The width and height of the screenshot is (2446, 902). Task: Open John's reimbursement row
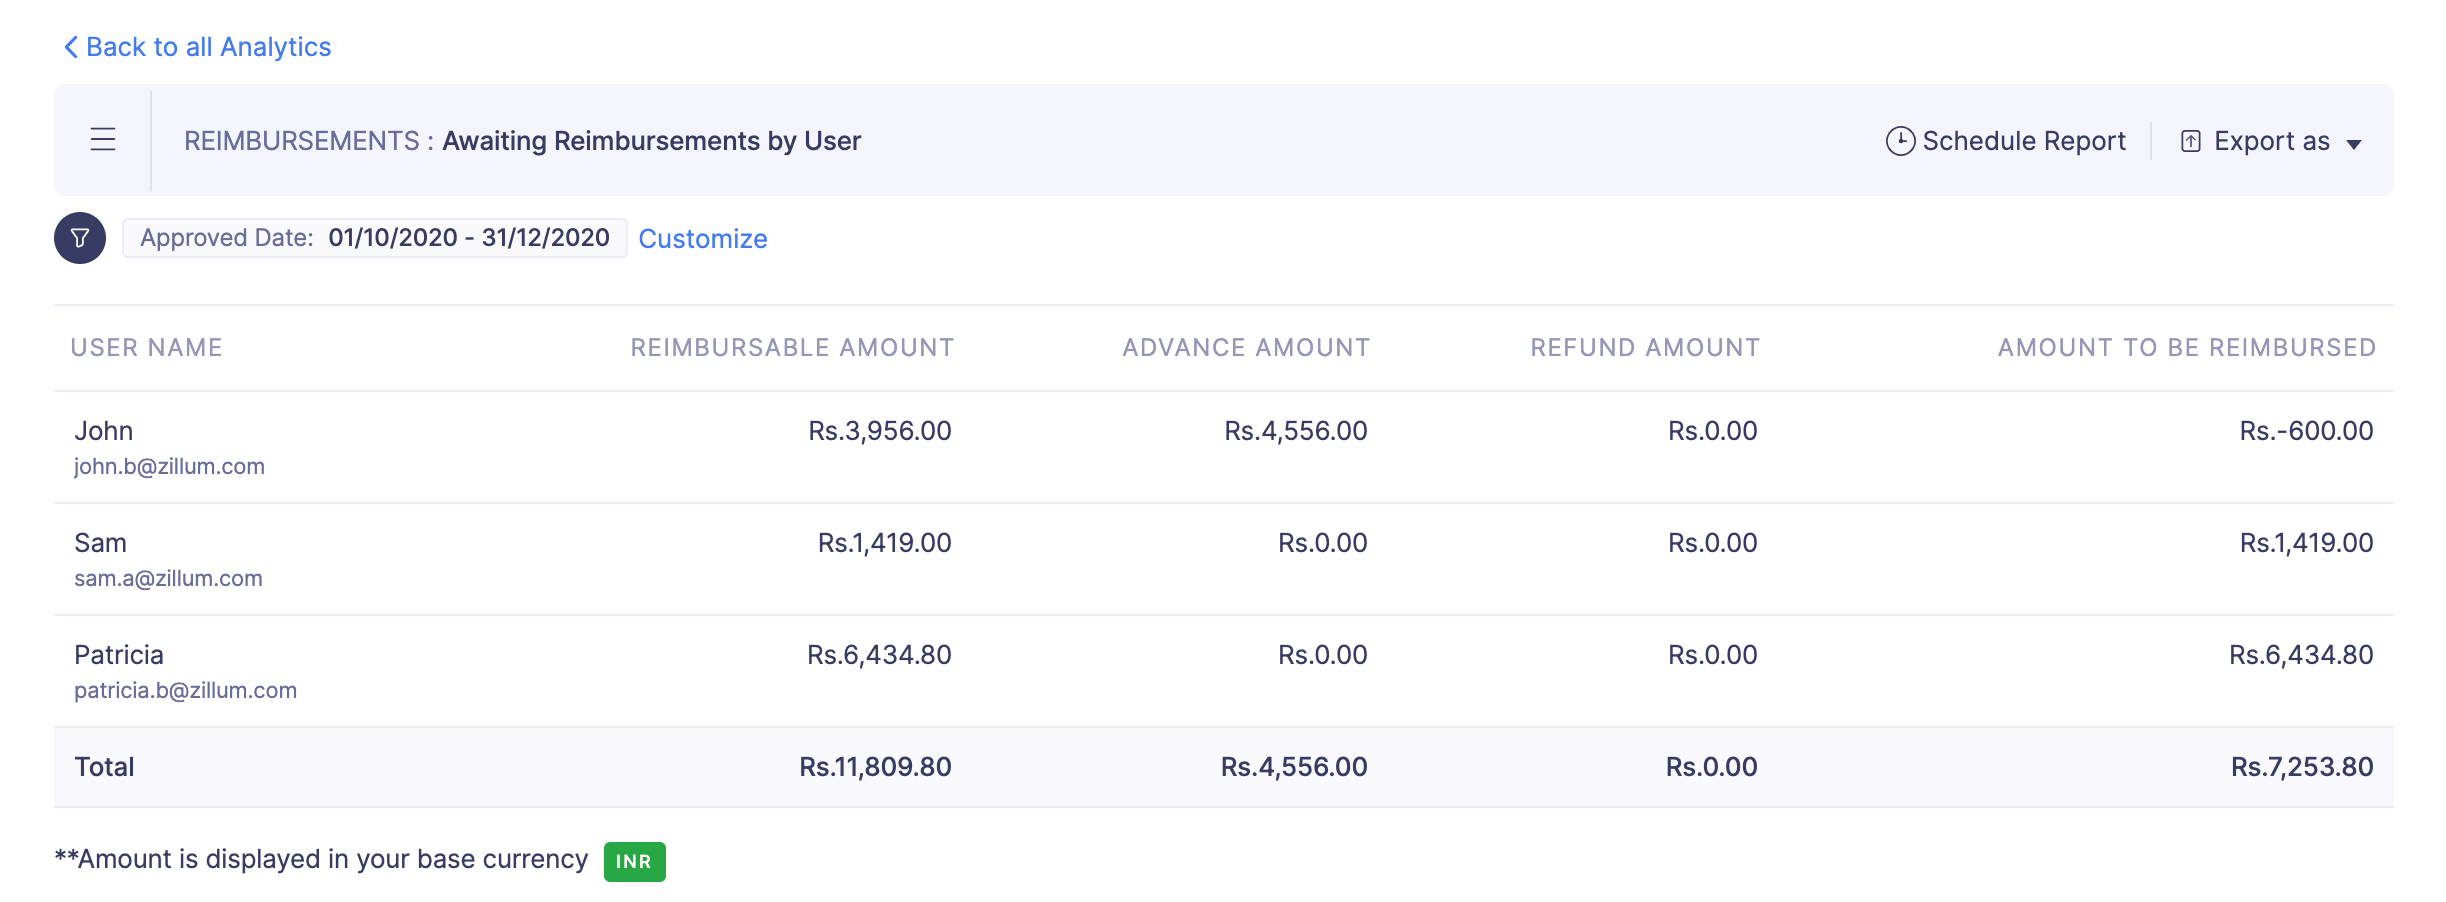pos(104,431)
